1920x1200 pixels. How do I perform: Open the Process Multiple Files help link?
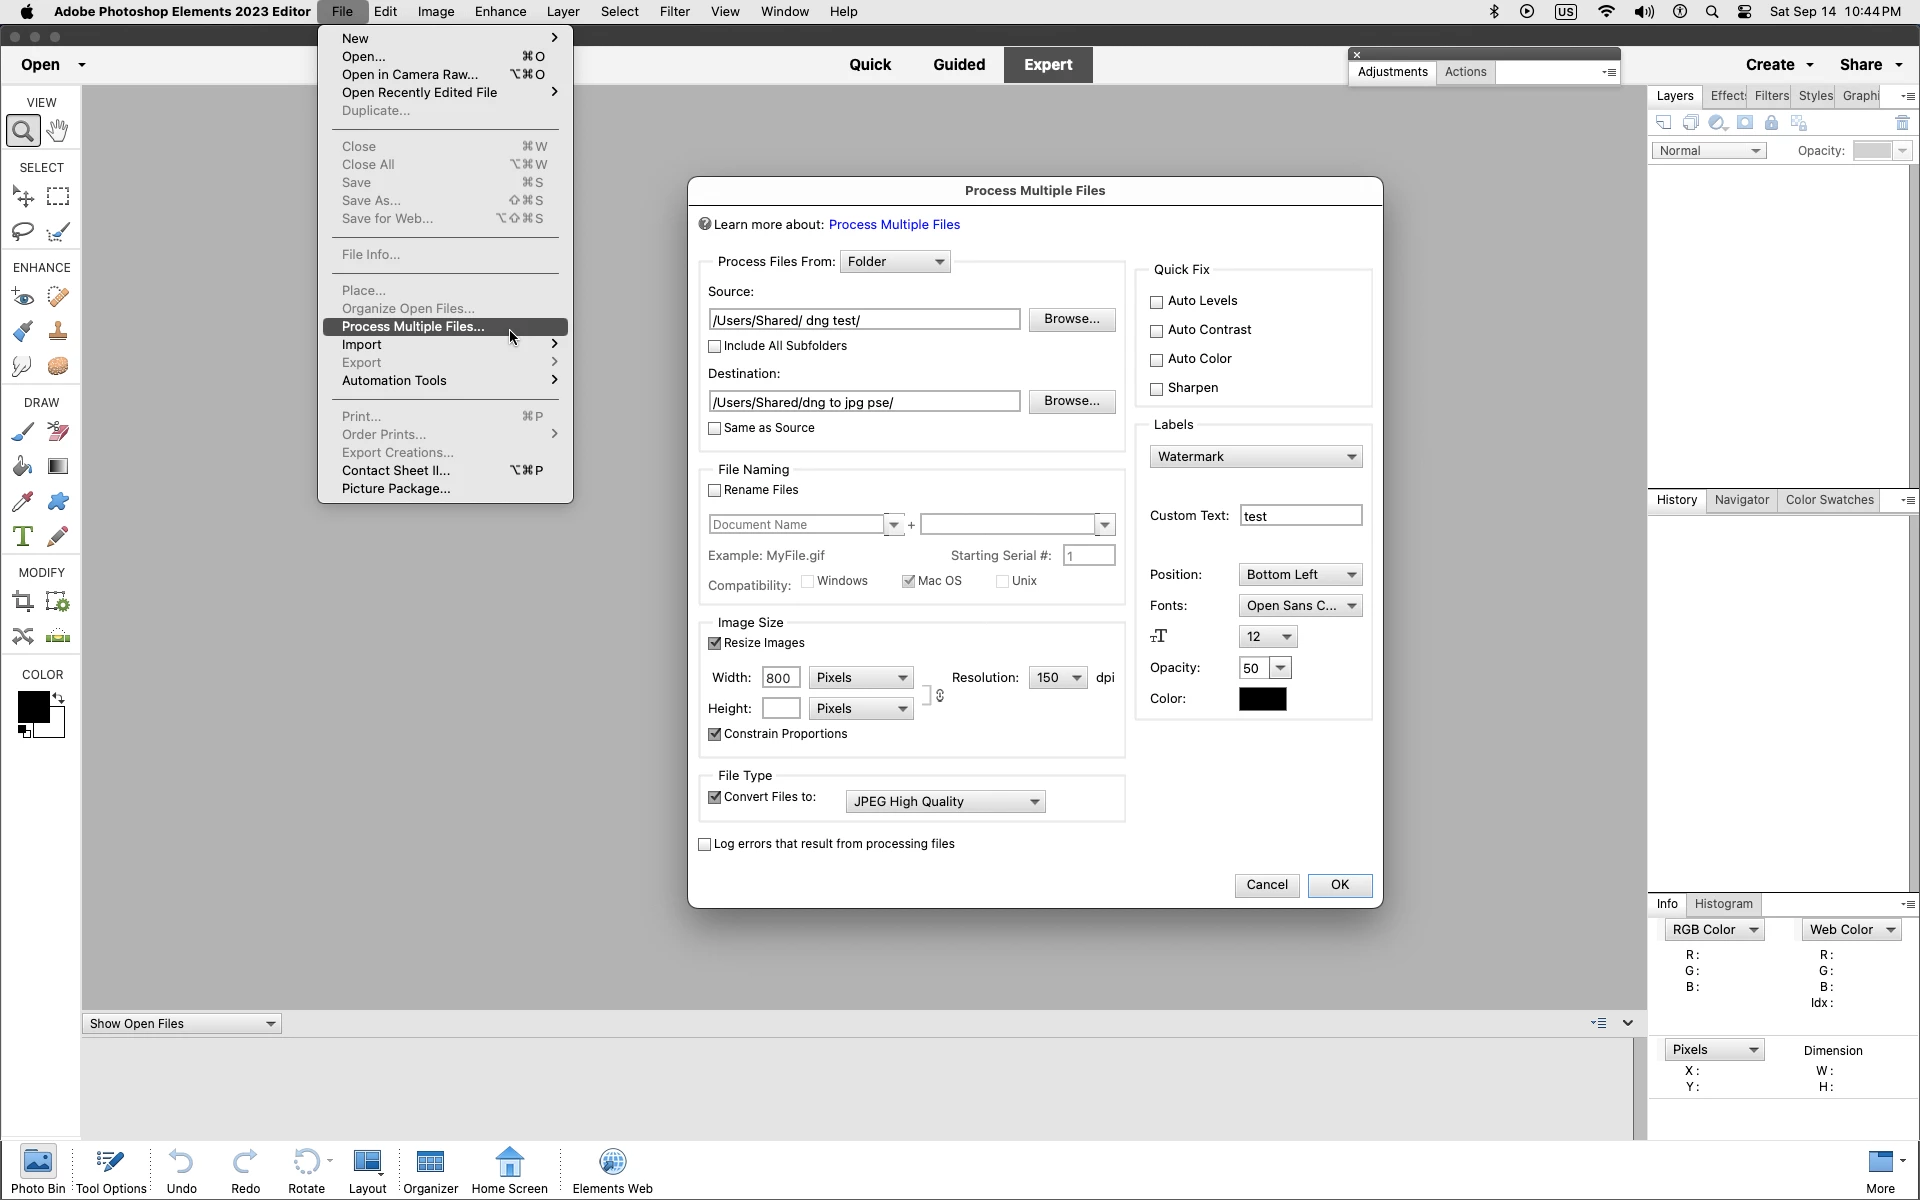pos(894,225)
